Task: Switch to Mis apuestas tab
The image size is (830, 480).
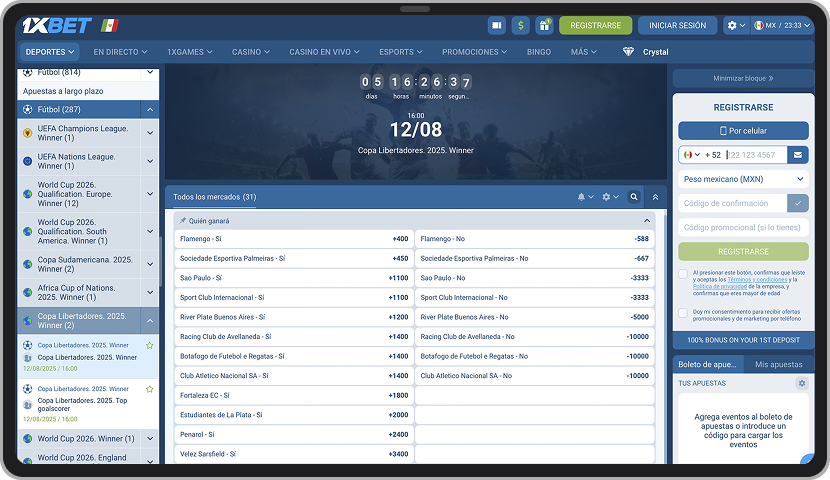Action: [x=779, y=364]
